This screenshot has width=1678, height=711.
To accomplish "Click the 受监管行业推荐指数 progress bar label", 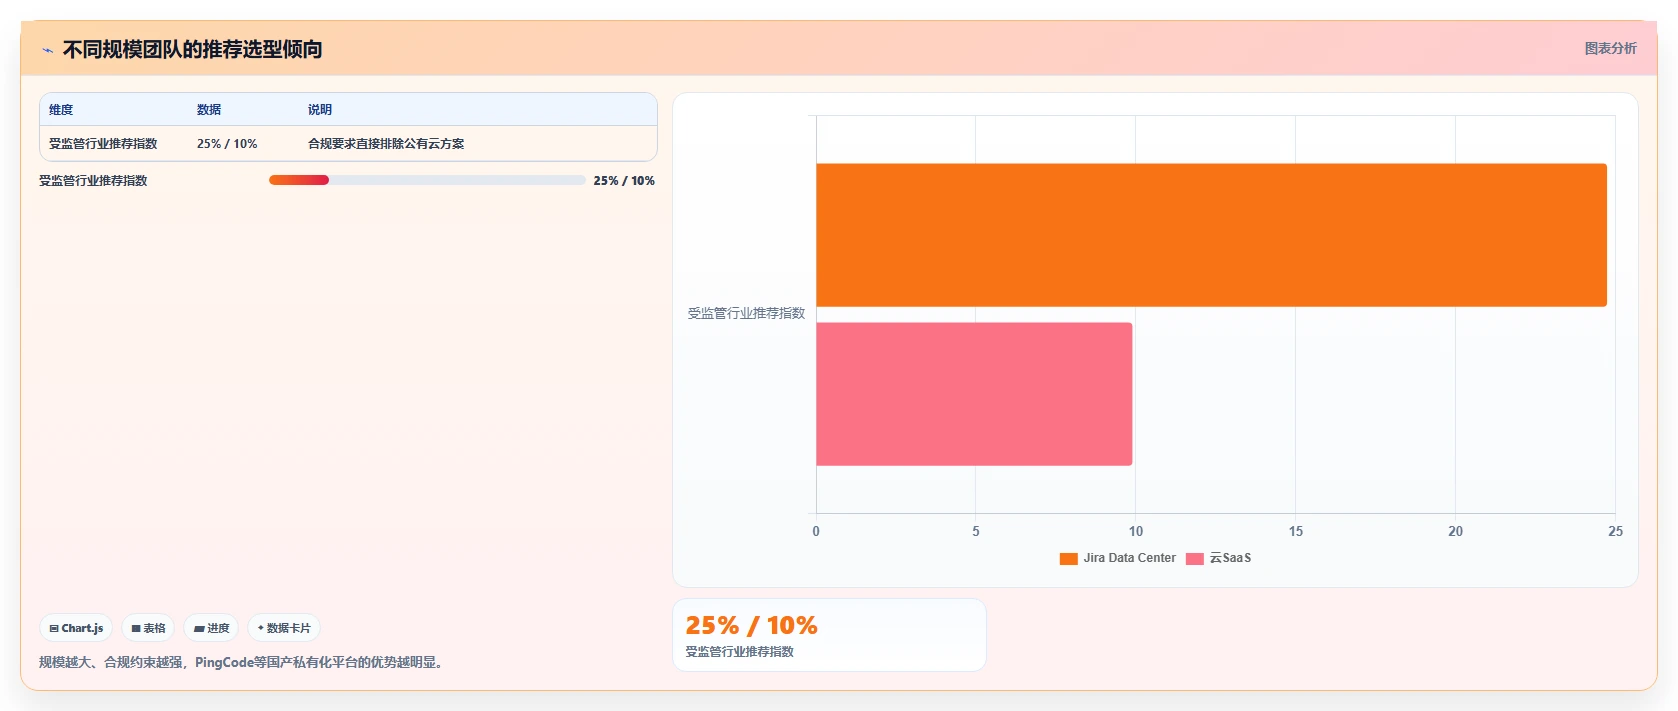I will pyautogui.click(x=93, y=181).
